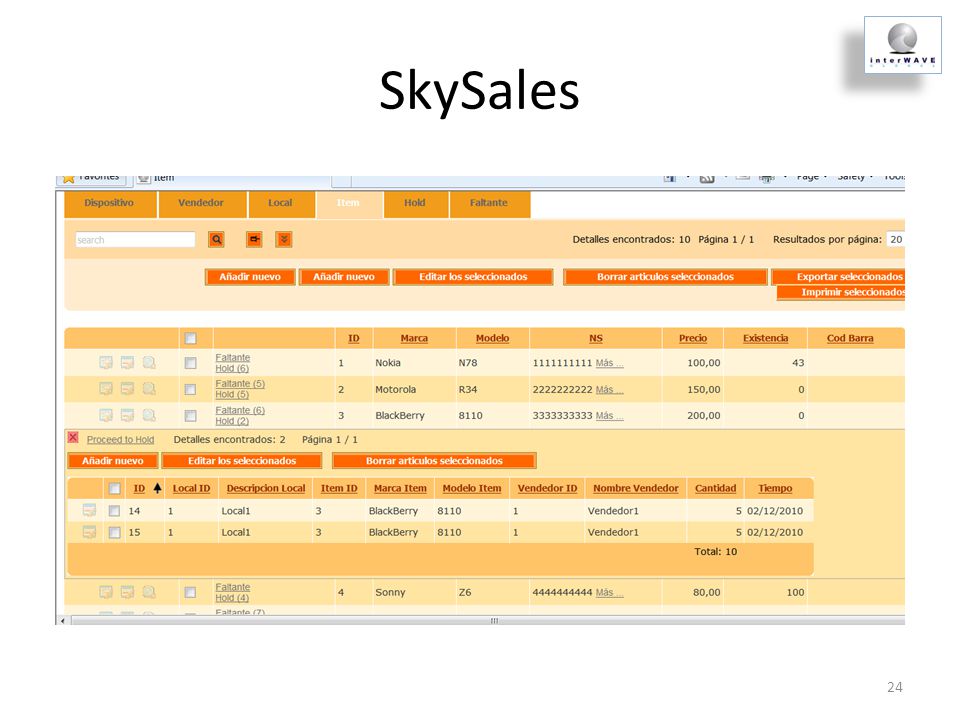
Task: Expand options with the orange double-chevron icon
Action: 283,239
